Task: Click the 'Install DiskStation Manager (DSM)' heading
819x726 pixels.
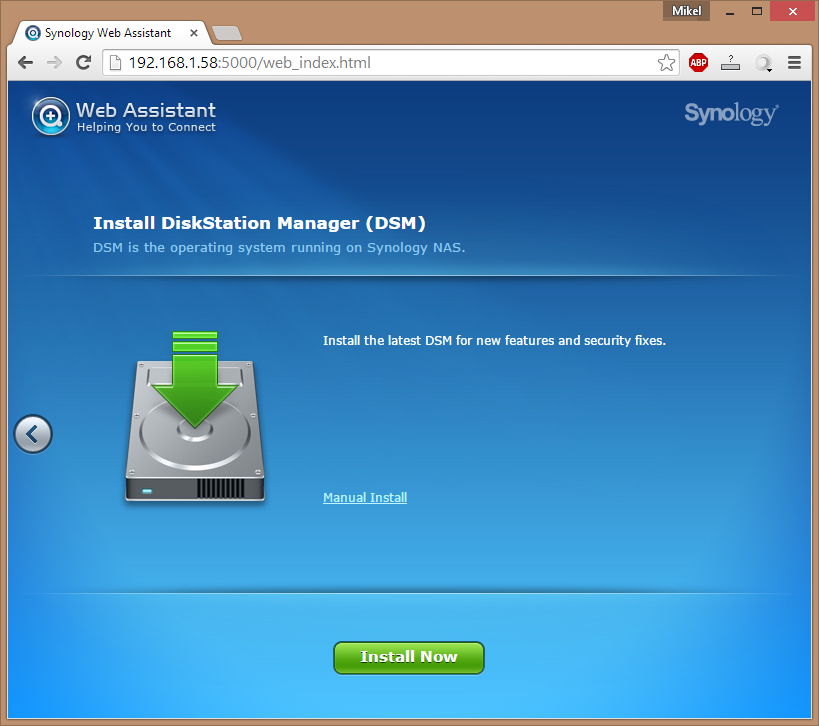Action: pos(259,223)
